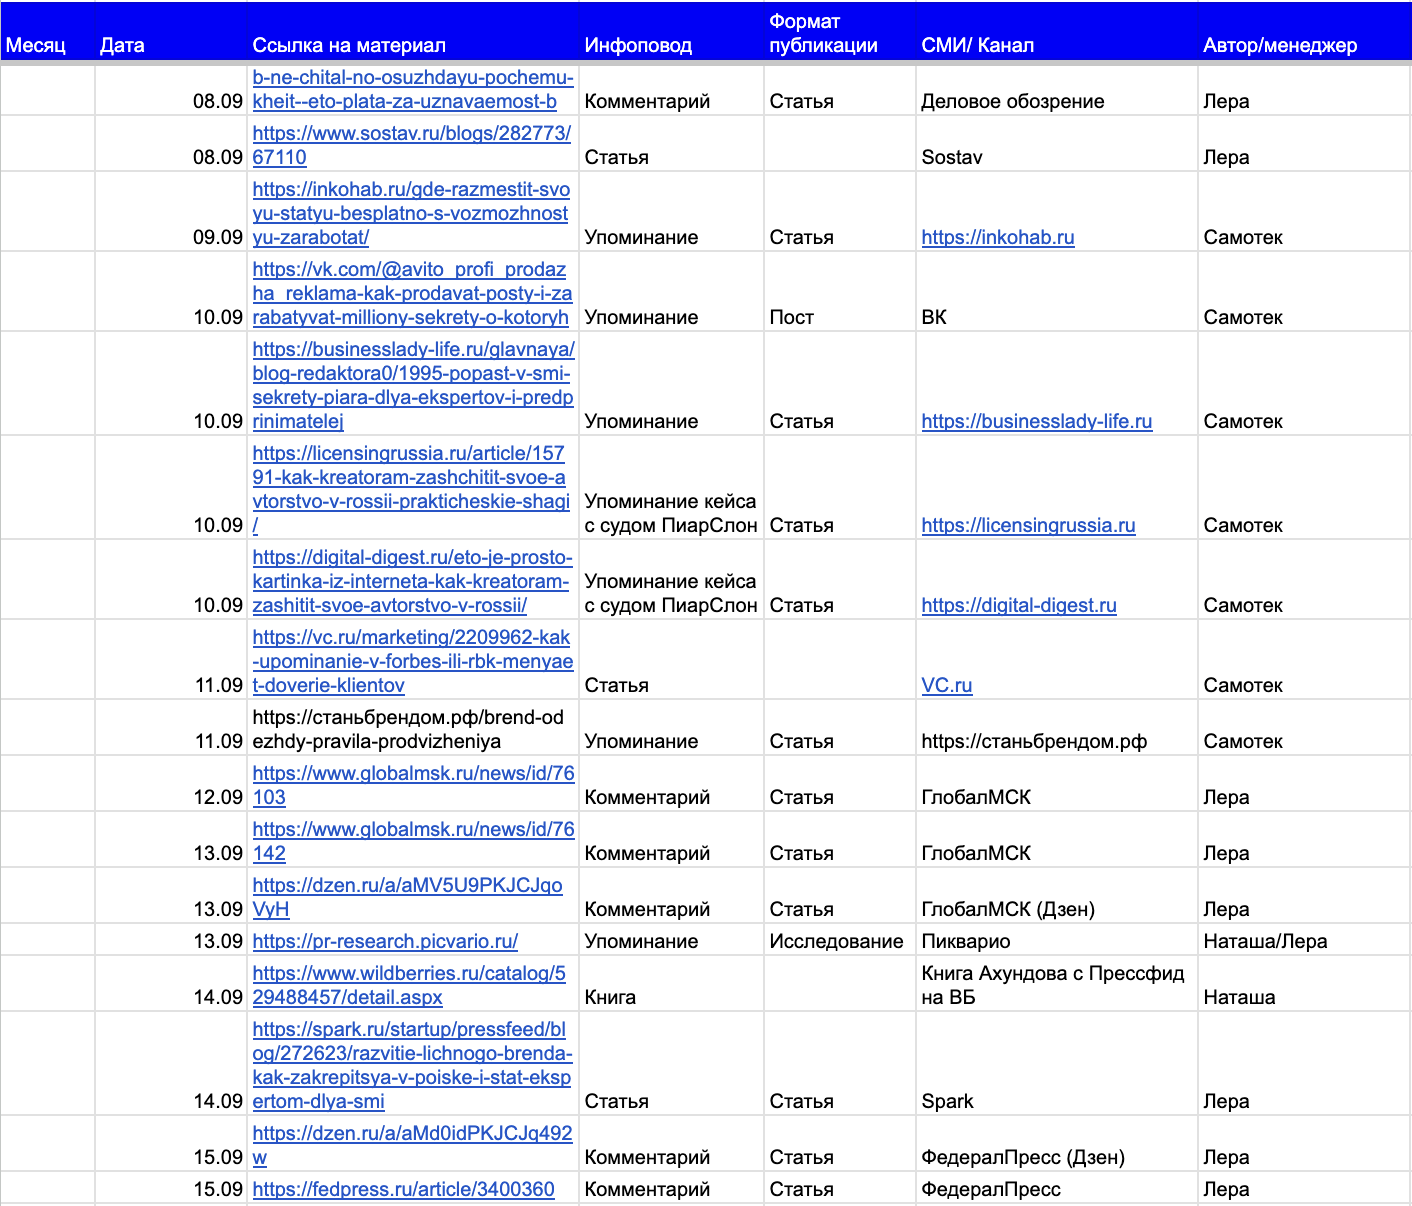Open the https://businesslady-life.ru link in СМИ/Канал column
Viewport: 1412px width, 1206px height.
click(1037, 421)
